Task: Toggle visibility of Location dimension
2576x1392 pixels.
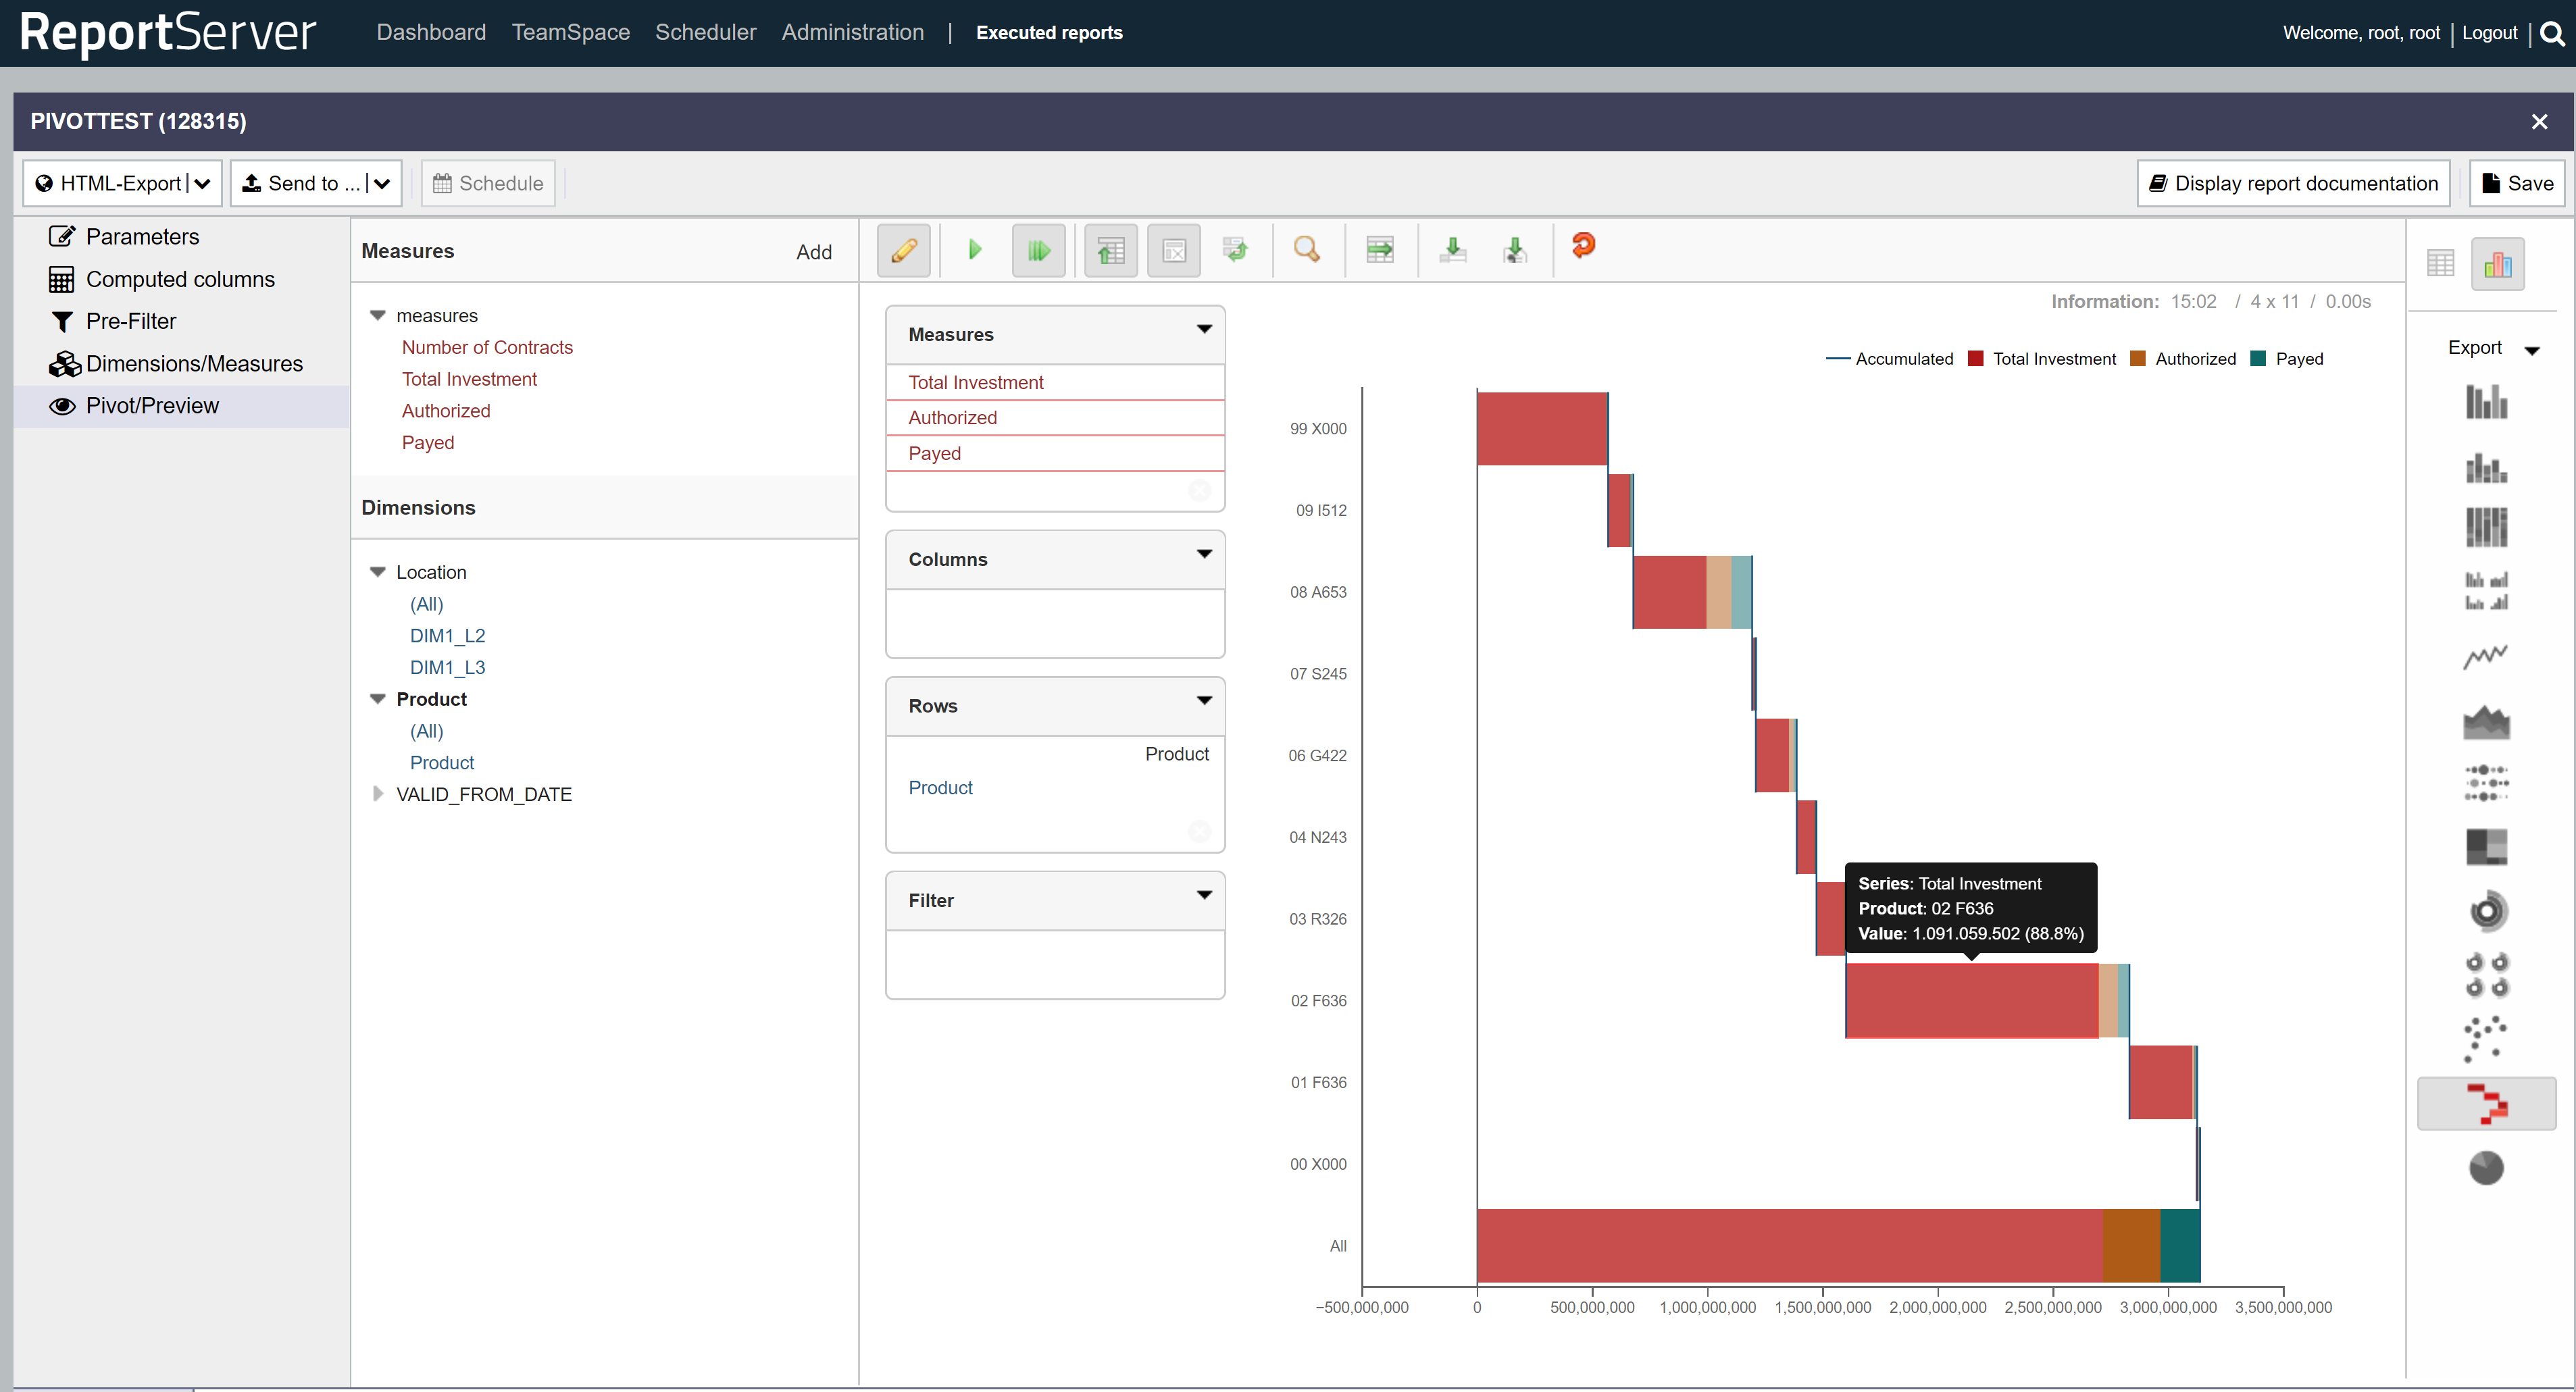Action: click(x=377, y=571)
